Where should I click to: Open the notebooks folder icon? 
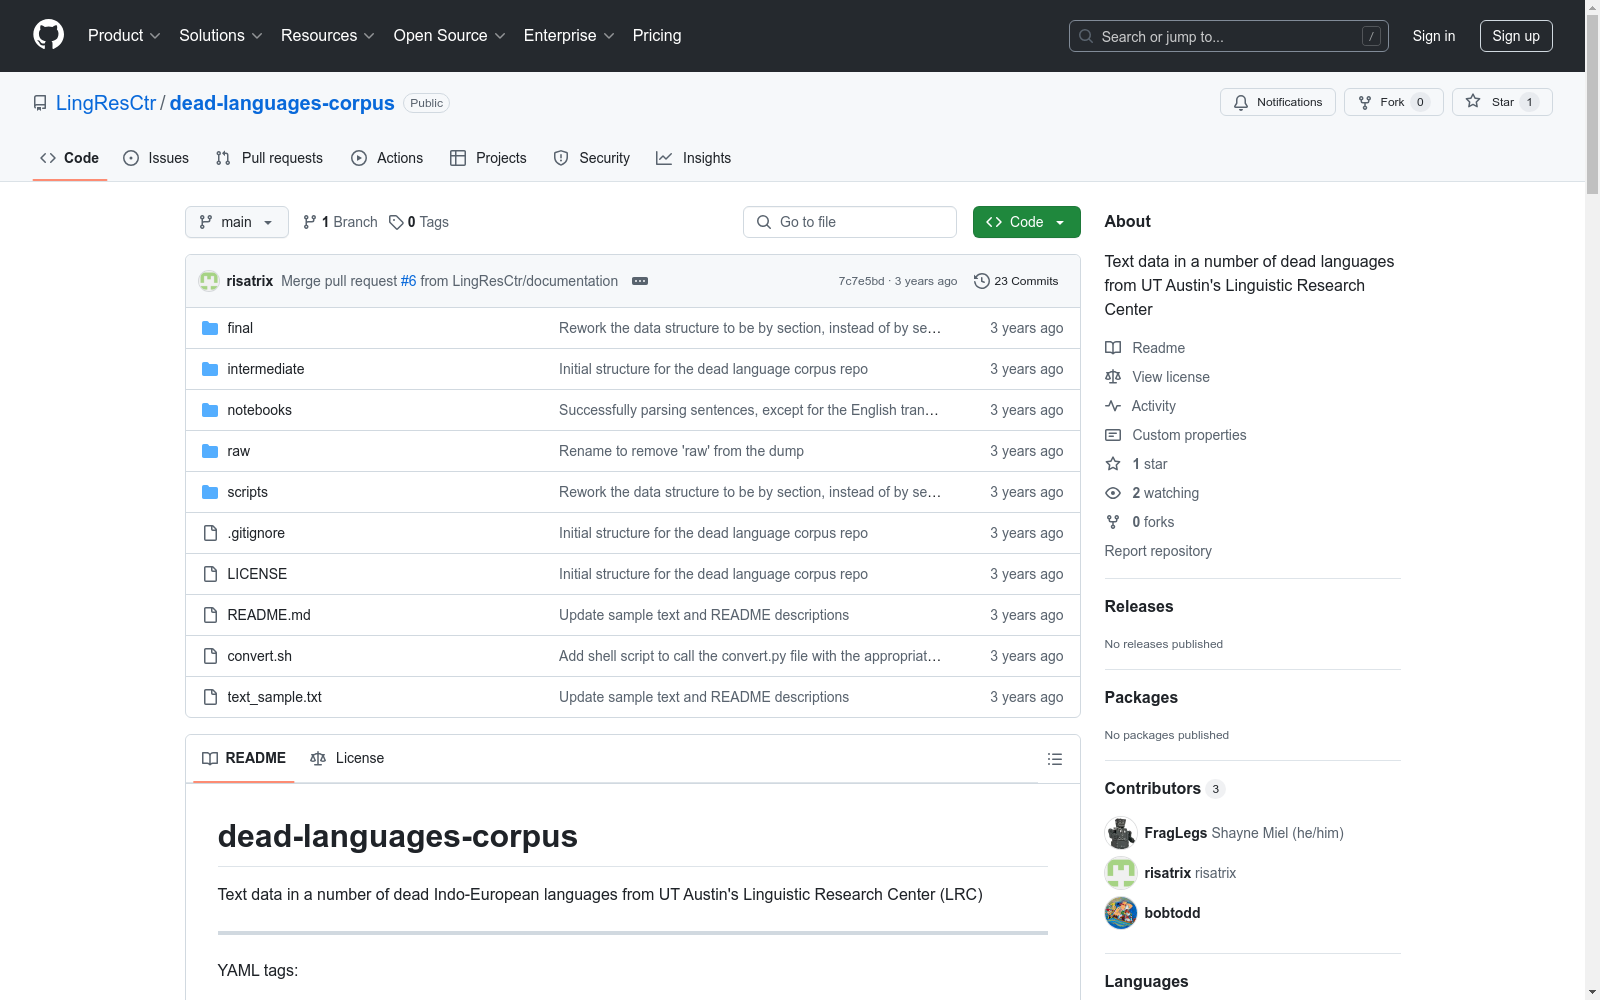pos(210,410)
